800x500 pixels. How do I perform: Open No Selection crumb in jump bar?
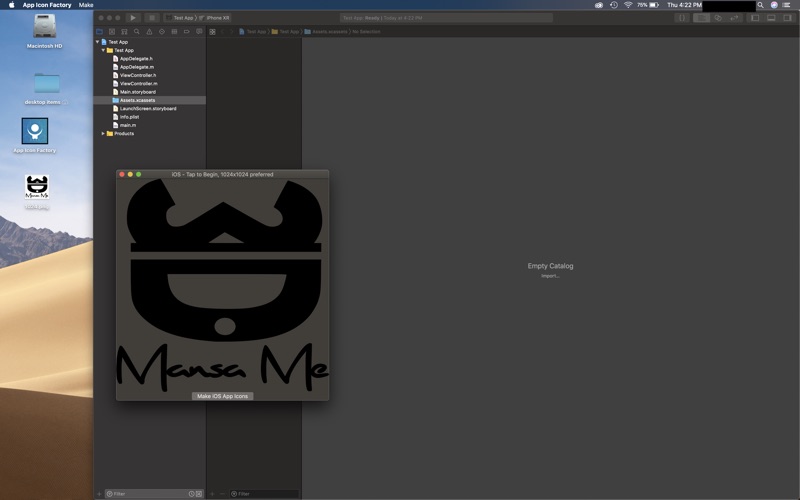[x=366, y=32]
